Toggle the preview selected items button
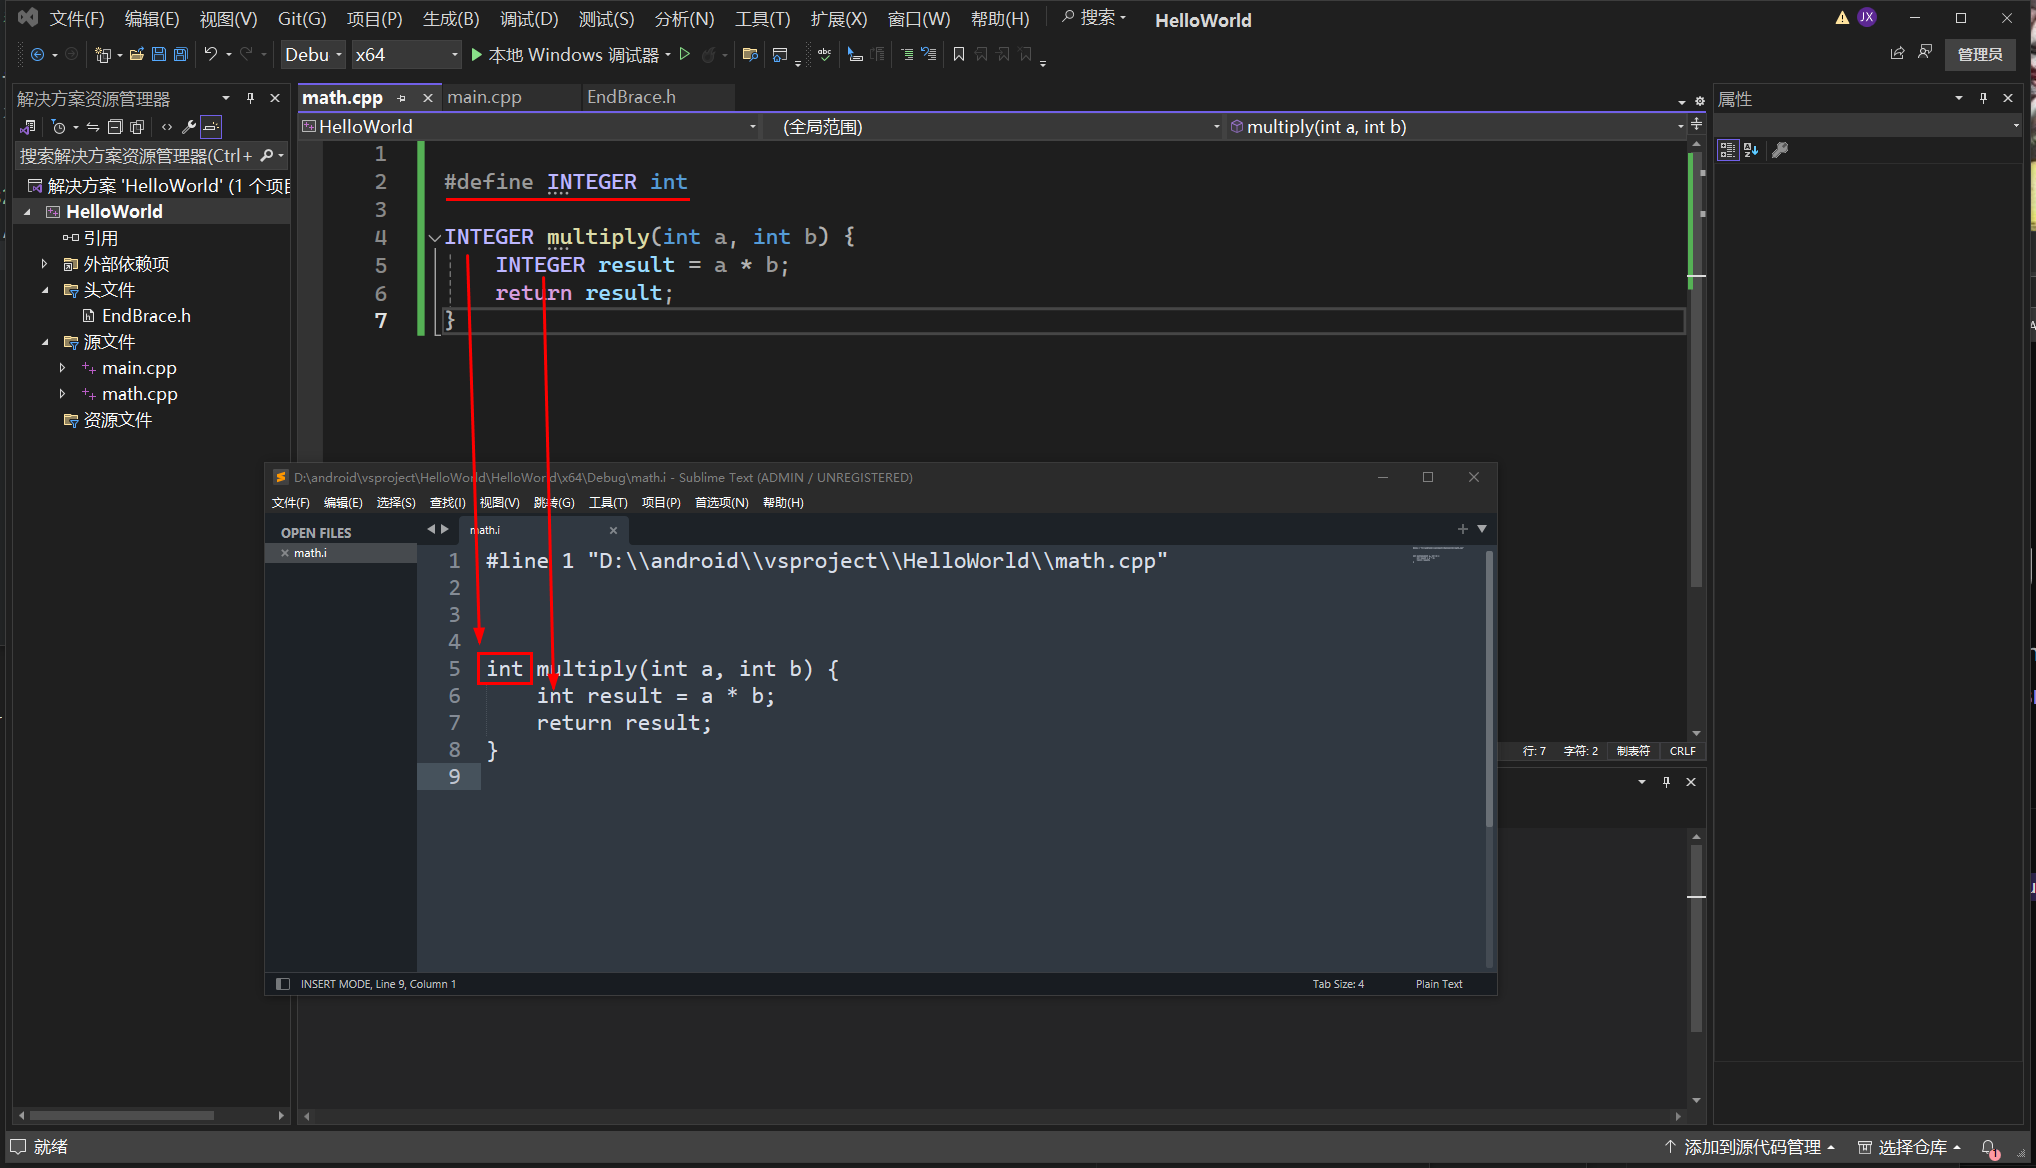Screen dimensions: 2036x1168 click(211, 127)
